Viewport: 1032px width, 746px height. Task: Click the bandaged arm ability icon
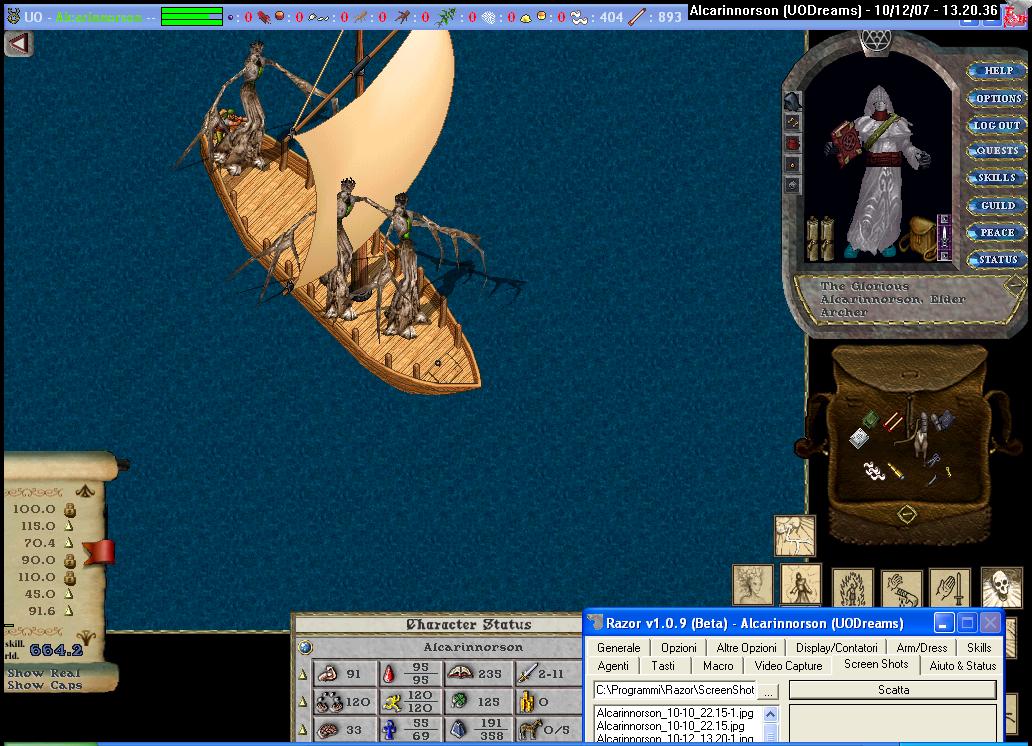point(901,588)
